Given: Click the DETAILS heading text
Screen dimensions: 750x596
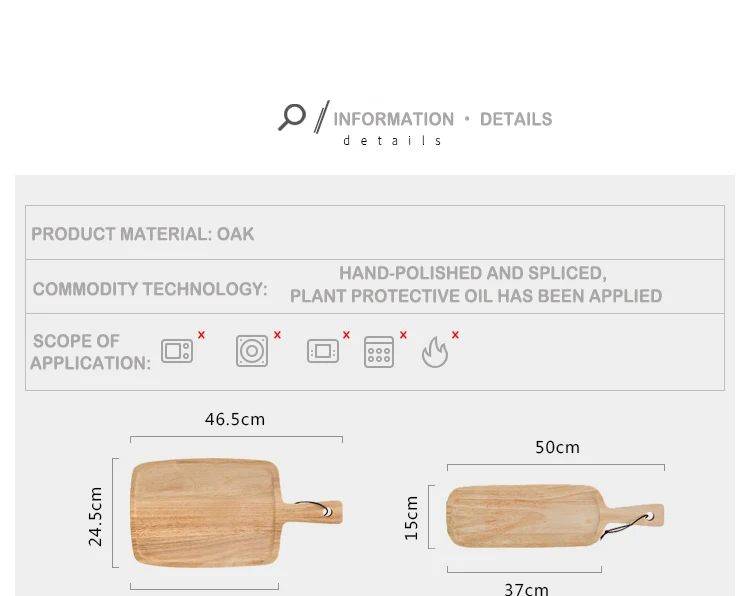Looking at the screenshot, I should 516,119.
